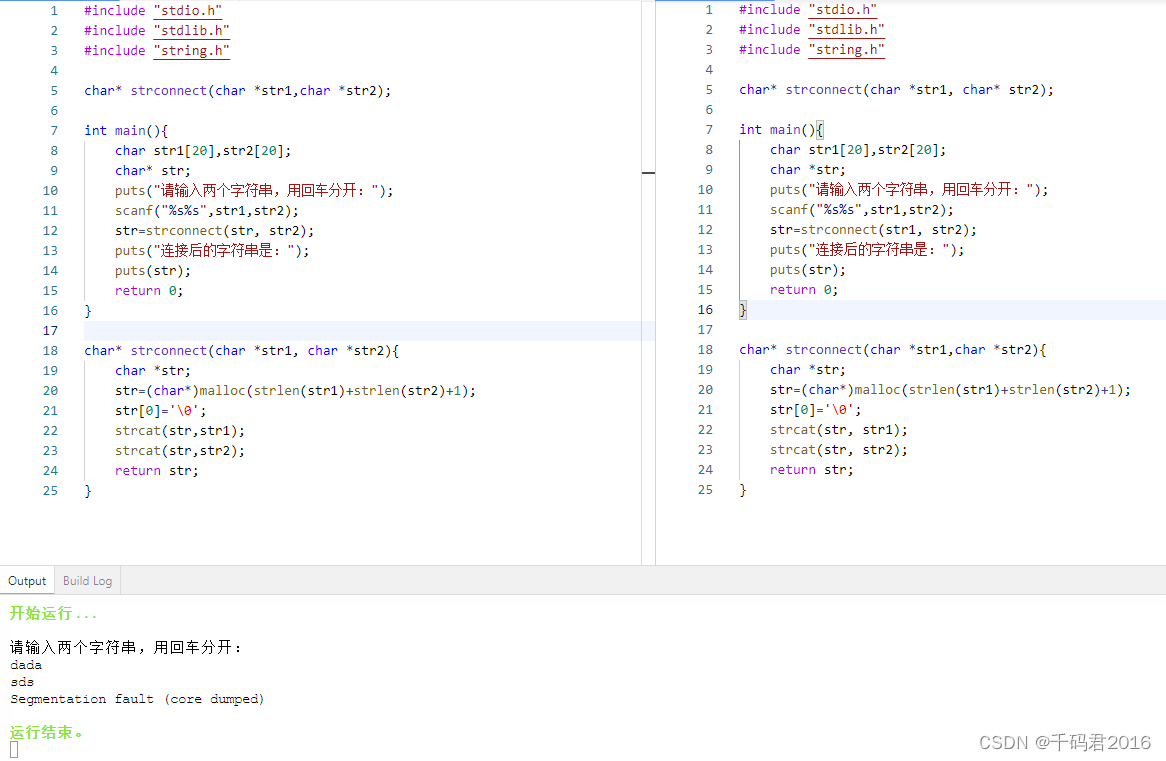Select the Output tab
The height and width of the screenshot is (761, 1166).
click(x=26, y=580)
